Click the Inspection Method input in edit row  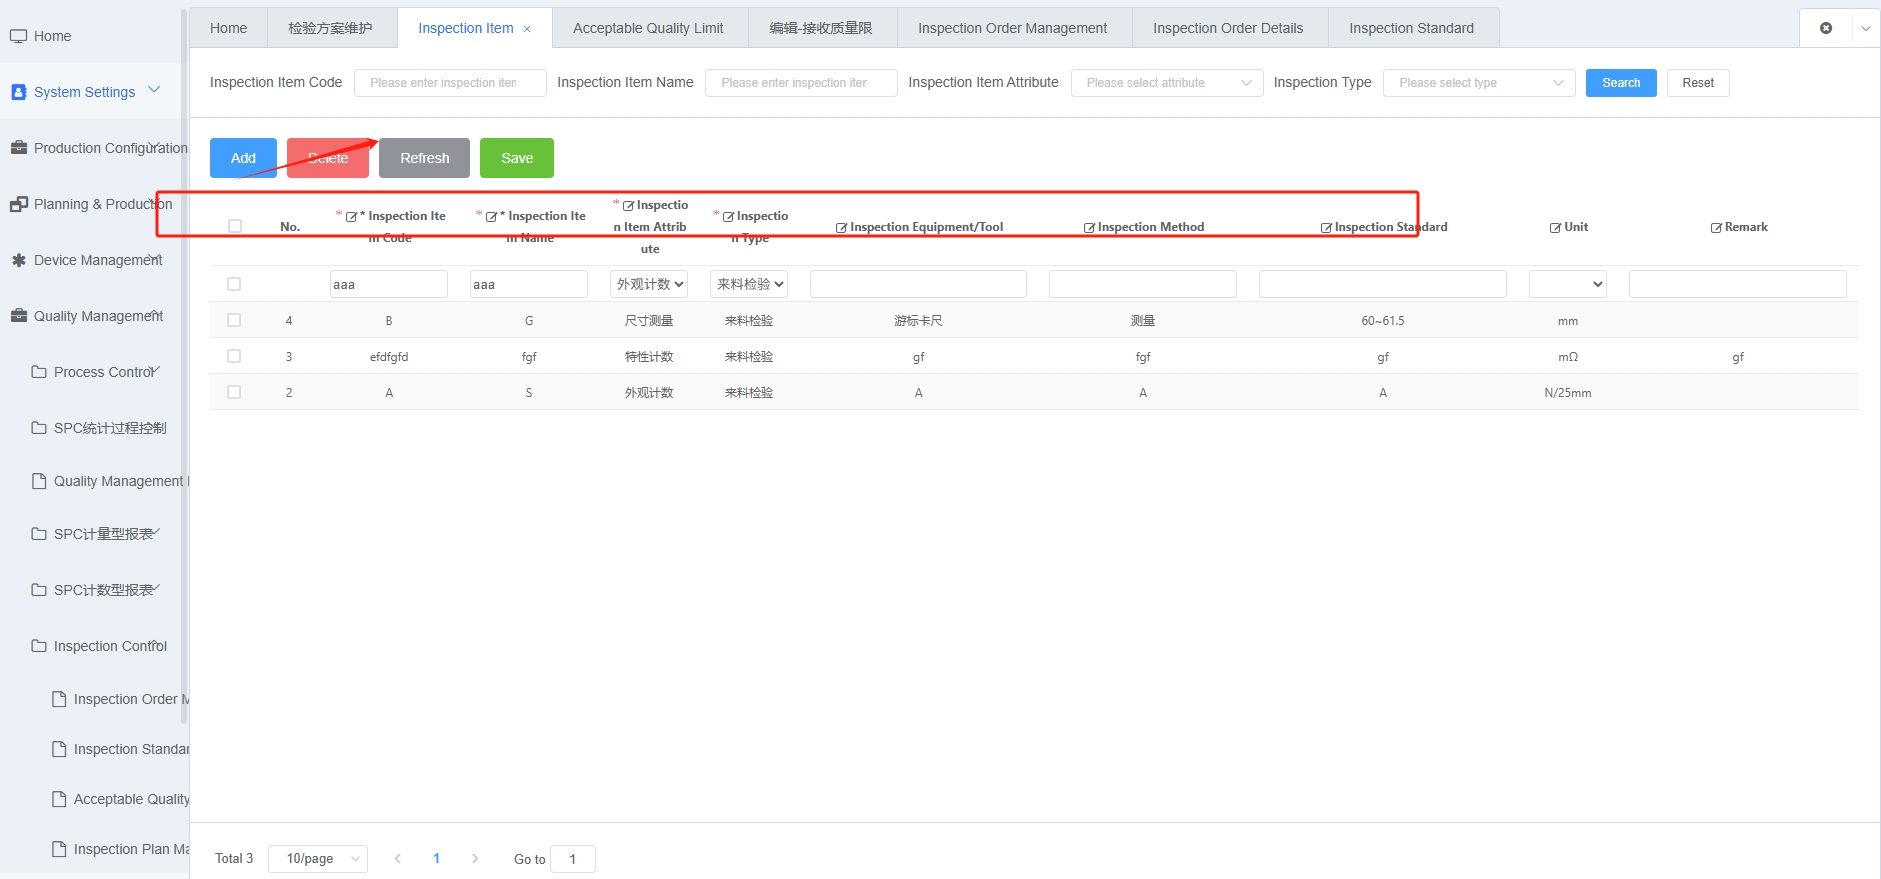coord(1142,284)
